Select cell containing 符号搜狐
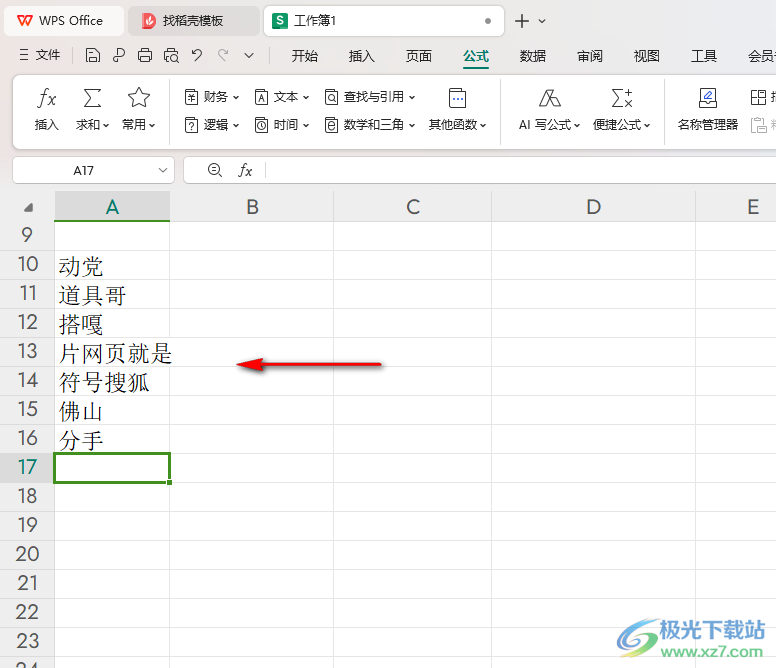The height and width of the screenshot is (668, 776). [x=112, y=381]
